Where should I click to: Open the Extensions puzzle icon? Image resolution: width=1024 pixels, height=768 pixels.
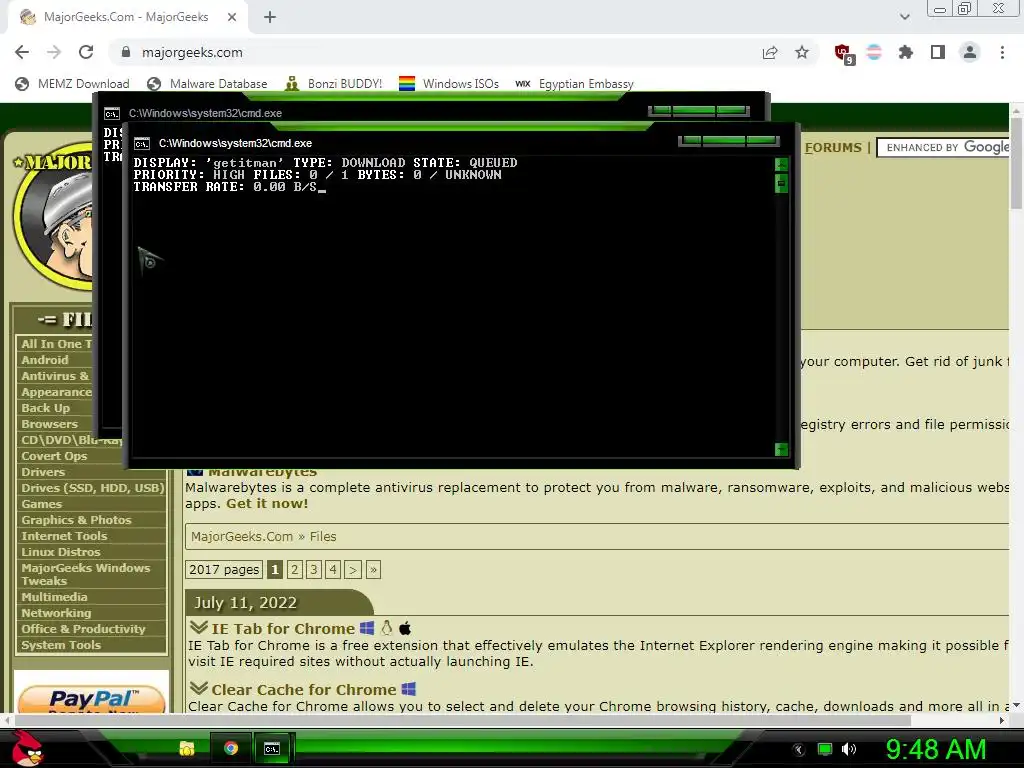[906, 52]
